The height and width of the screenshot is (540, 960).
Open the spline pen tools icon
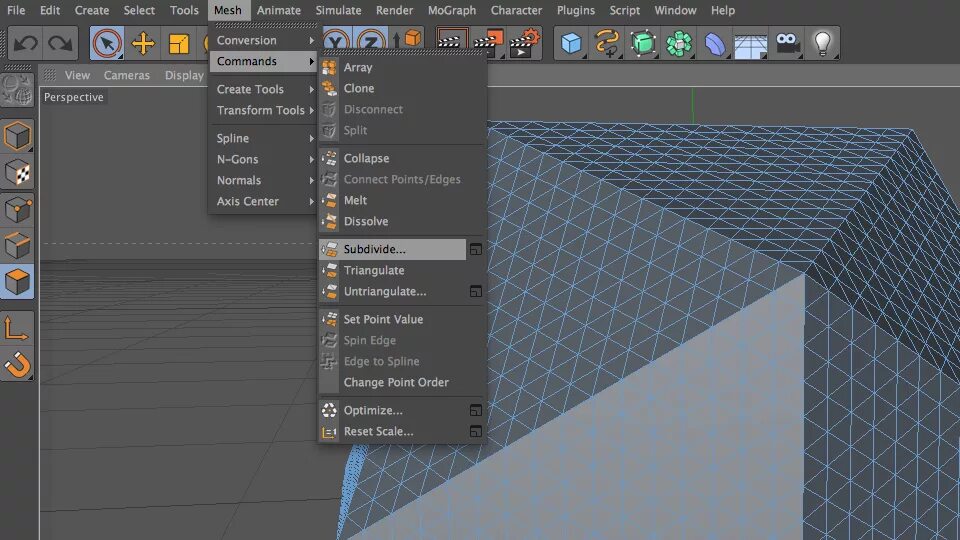[607, 43]
